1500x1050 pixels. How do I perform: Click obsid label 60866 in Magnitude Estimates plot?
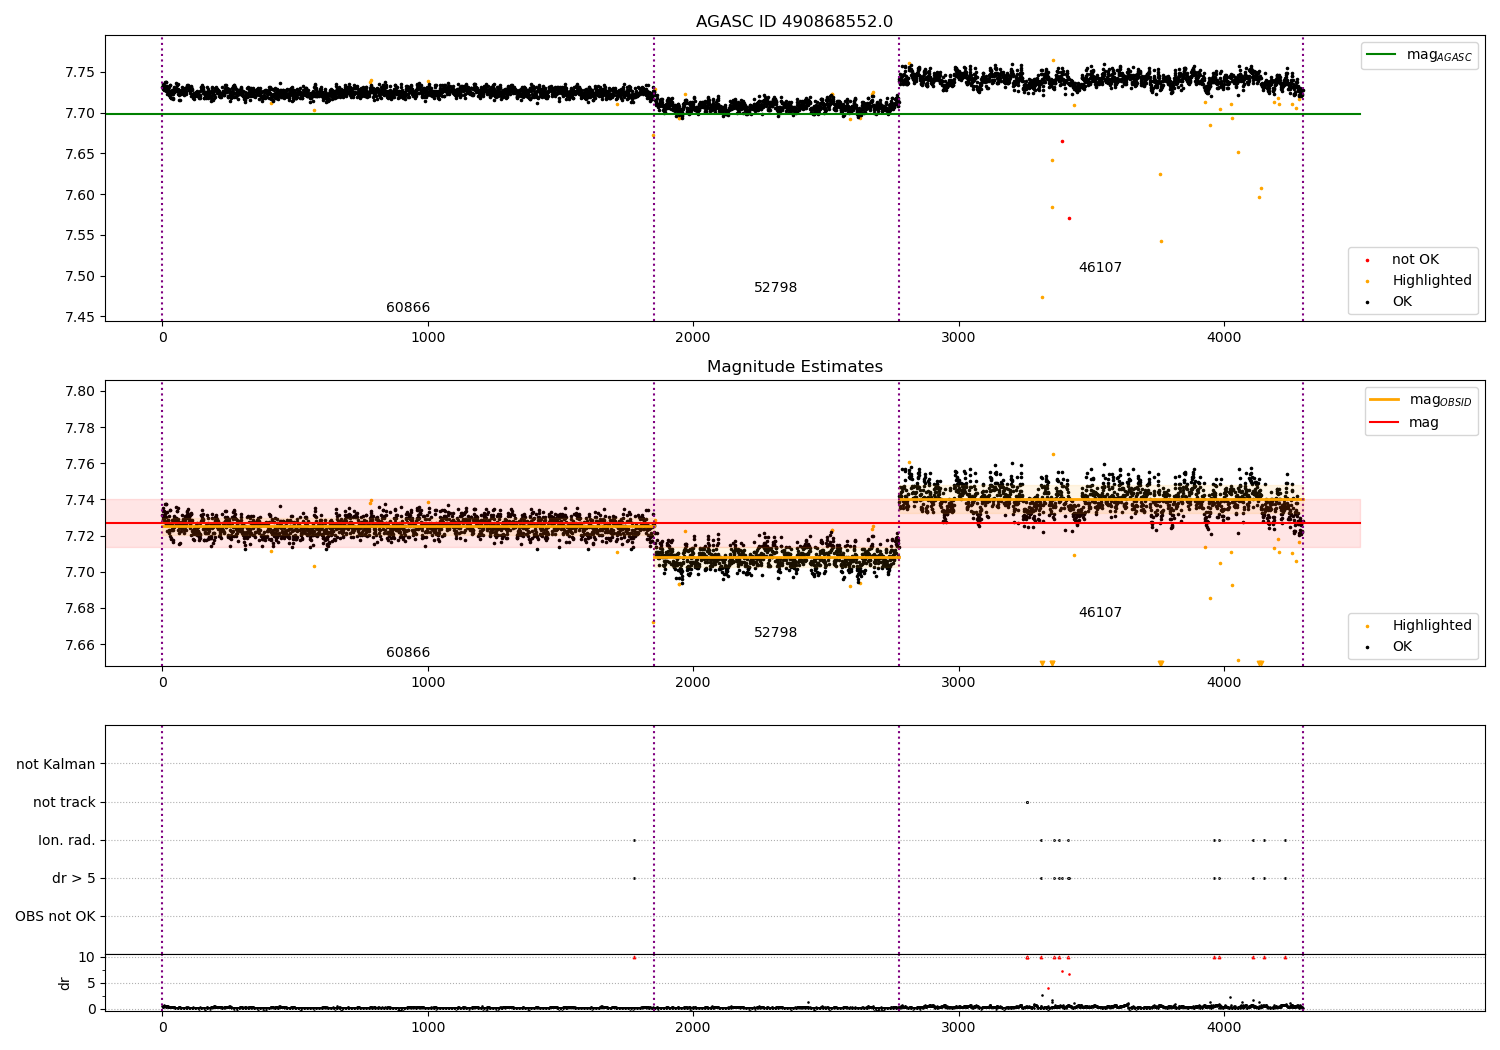coord(408,653)
